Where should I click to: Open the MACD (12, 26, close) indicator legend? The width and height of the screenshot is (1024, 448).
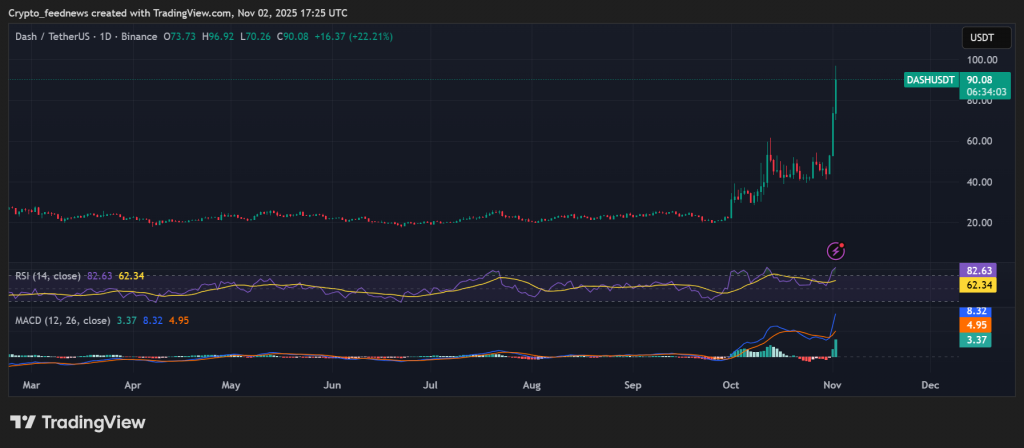[63, 321]
